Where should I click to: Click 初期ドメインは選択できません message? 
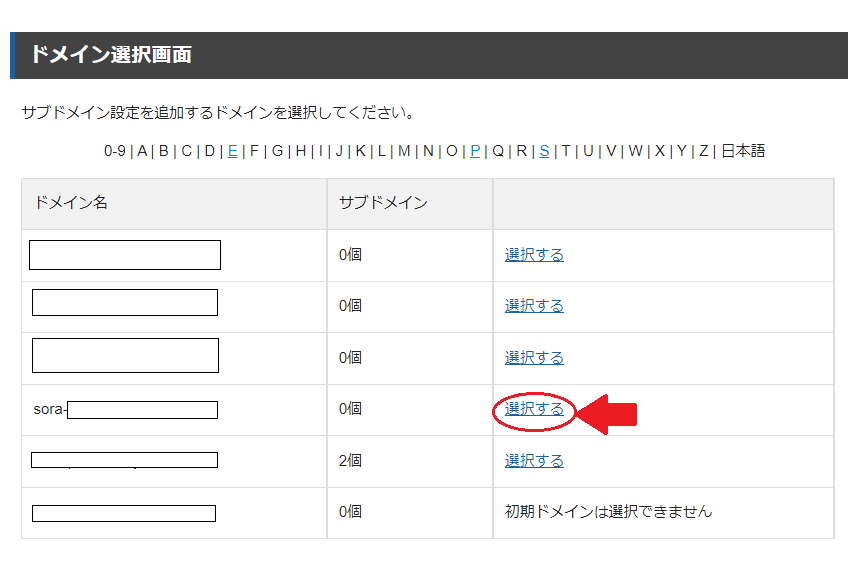[608, 511]
